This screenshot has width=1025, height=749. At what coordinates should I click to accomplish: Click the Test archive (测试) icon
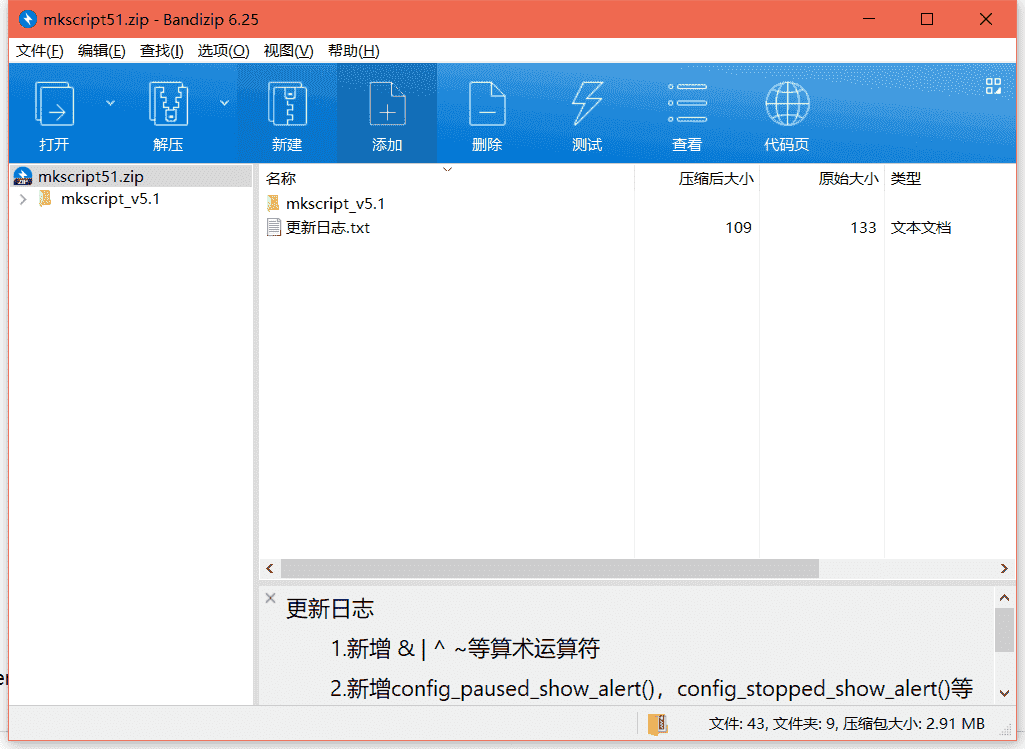[x=587, y=104]
